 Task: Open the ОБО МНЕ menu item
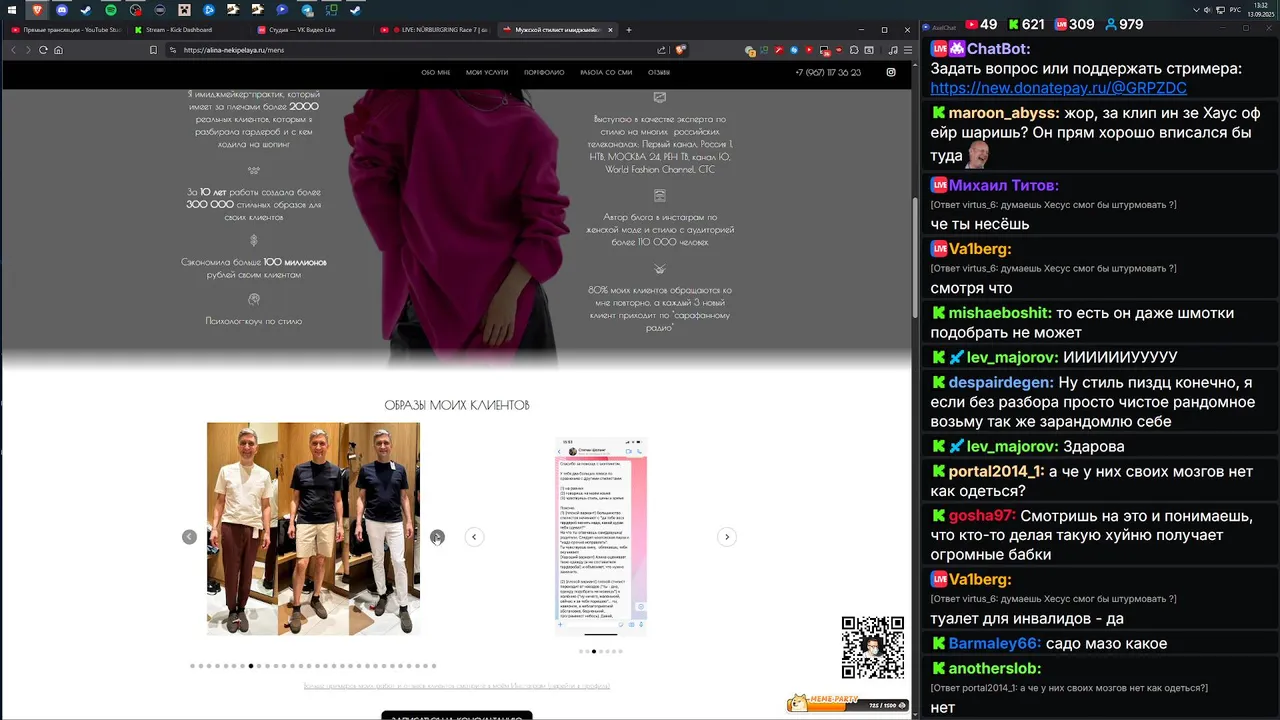[x=436, y=73]
